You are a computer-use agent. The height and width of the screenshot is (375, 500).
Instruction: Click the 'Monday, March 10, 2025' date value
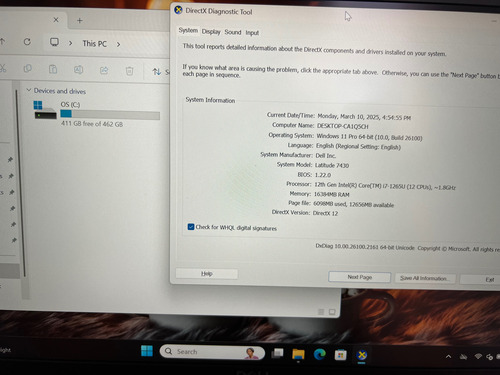(364, 117)
